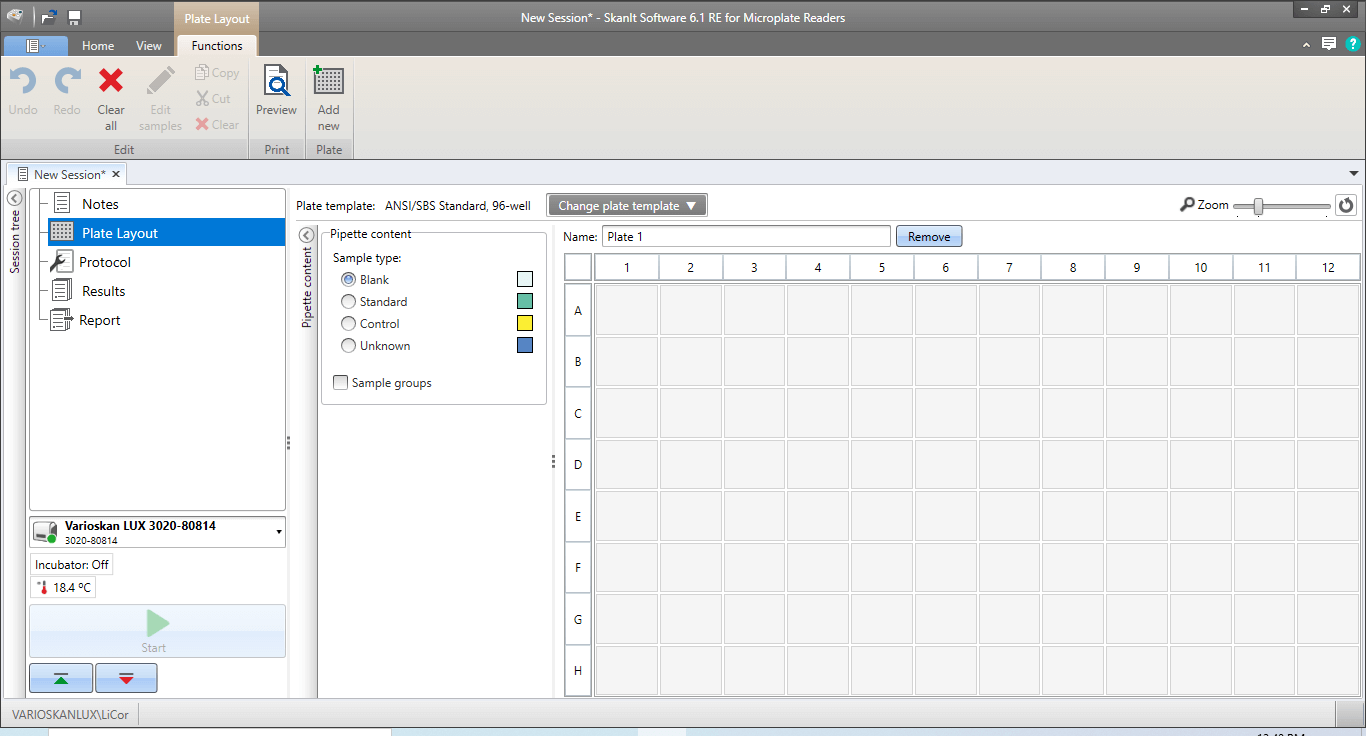
Task: Reset zoom with the circular arrow icon
Action: pyautogui.click(x=1346, y=205)
